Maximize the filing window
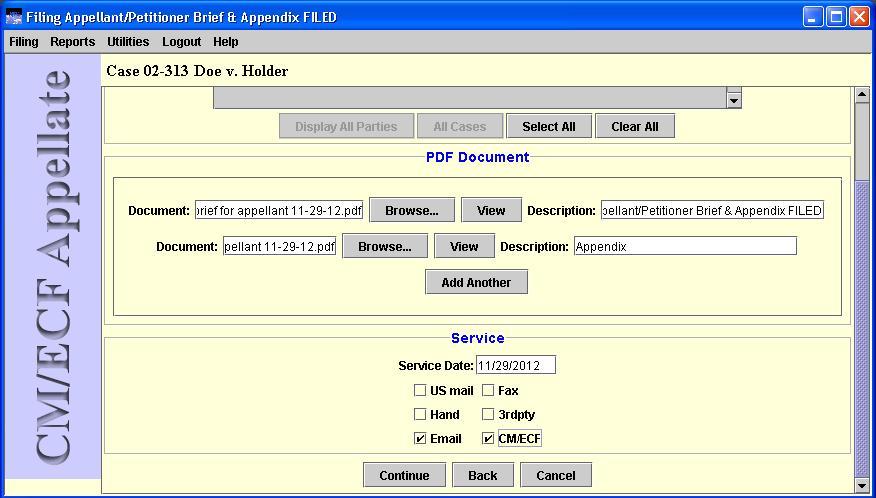This screenshot has width=876, height=498. [836, 17]
